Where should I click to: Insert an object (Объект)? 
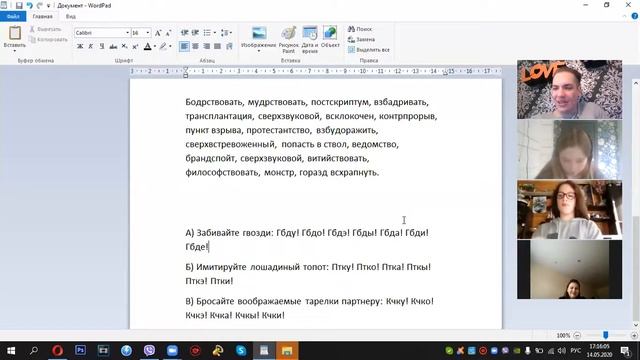[330, 38]
